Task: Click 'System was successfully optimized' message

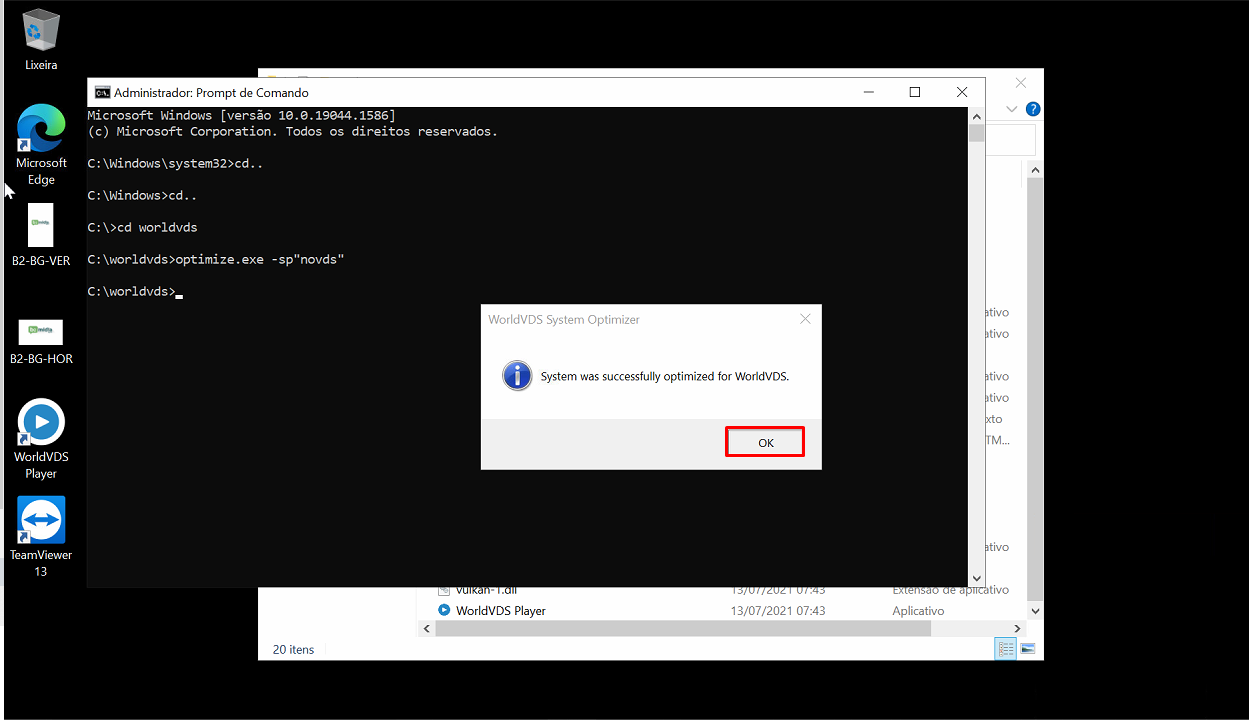Action: point(665,377)
